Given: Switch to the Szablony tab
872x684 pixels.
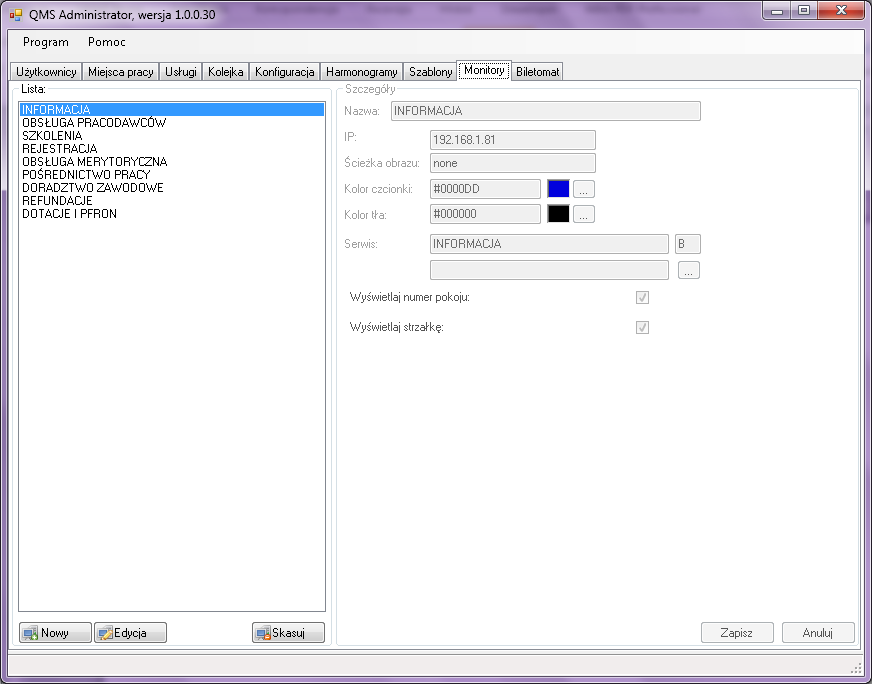Looking at the screenshot, I should click(430, 72).
